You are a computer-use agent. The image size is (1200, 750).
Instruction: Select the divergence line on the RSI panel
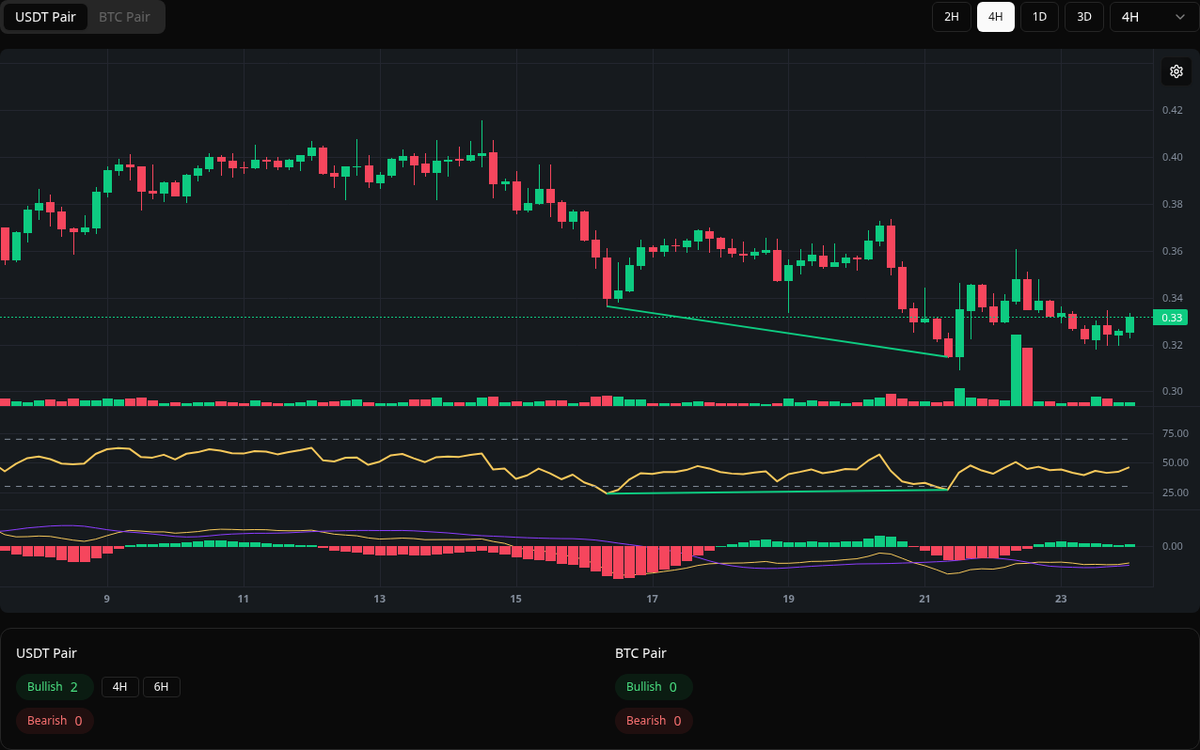pyautogui.click(x=780, y=492)
